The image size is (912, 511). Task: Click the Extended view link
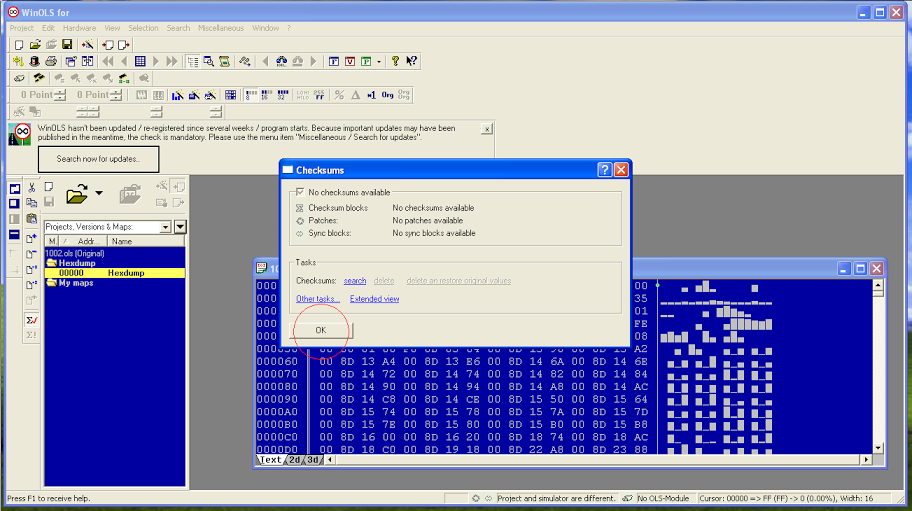tap(375, 299)
